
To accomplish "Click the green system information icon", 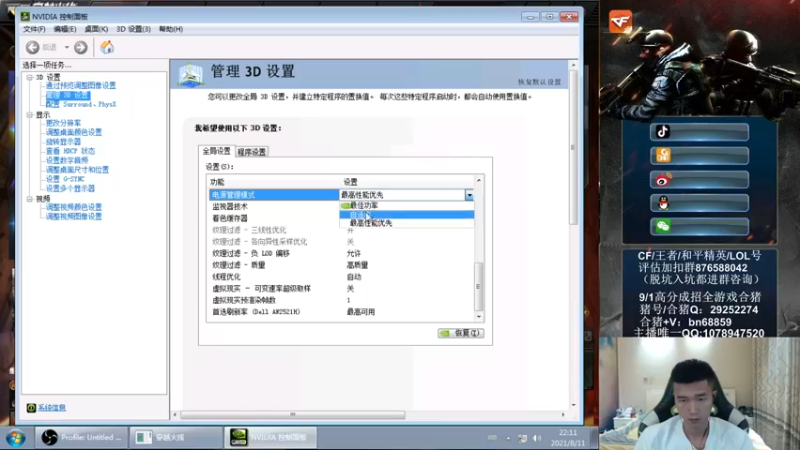I will click(x=31, y=408).
